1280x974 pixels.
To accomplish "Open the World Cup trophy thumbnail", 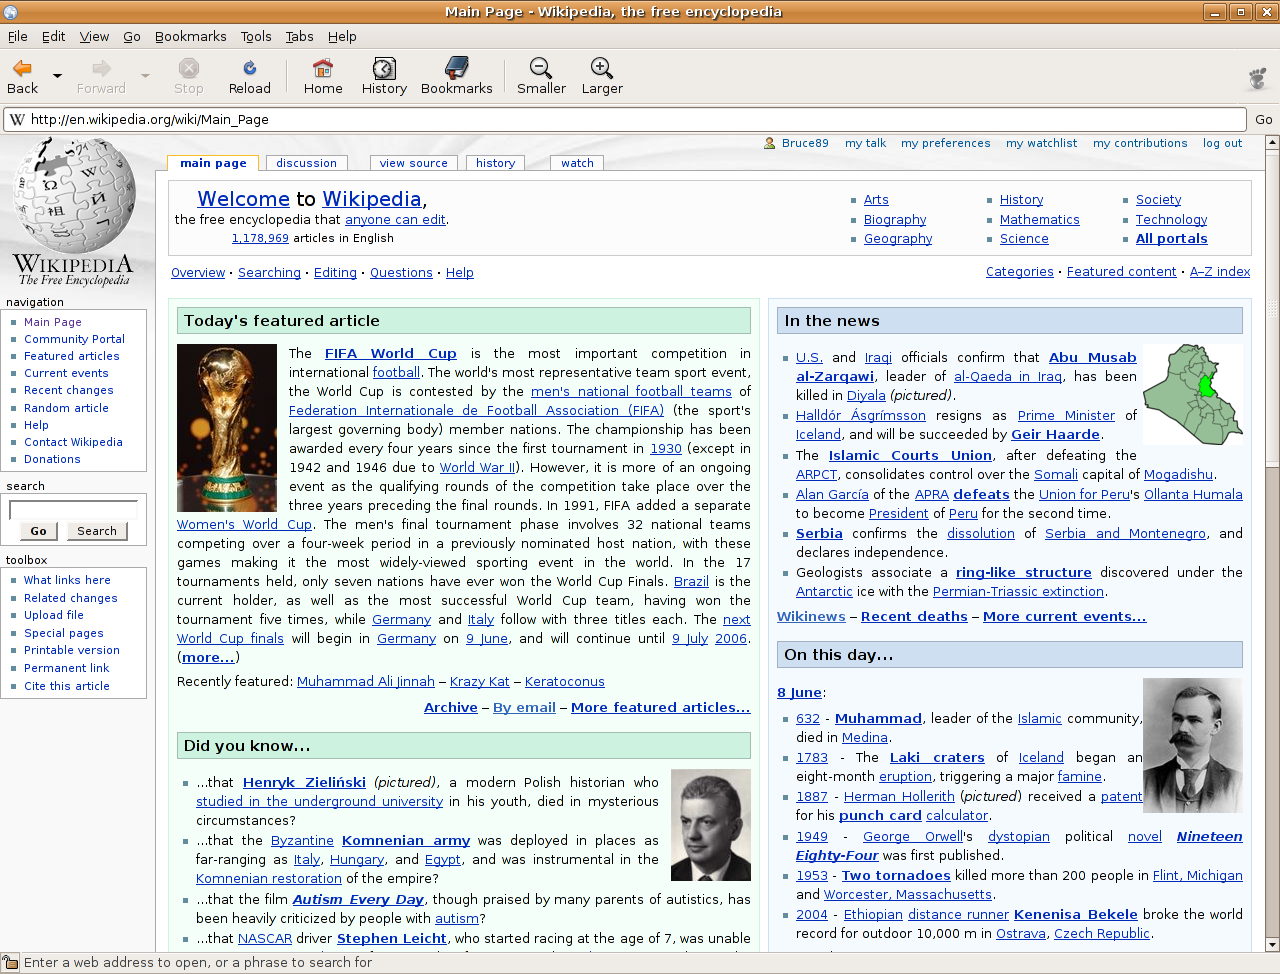I will pyautogui.click(x=227, y=428).
